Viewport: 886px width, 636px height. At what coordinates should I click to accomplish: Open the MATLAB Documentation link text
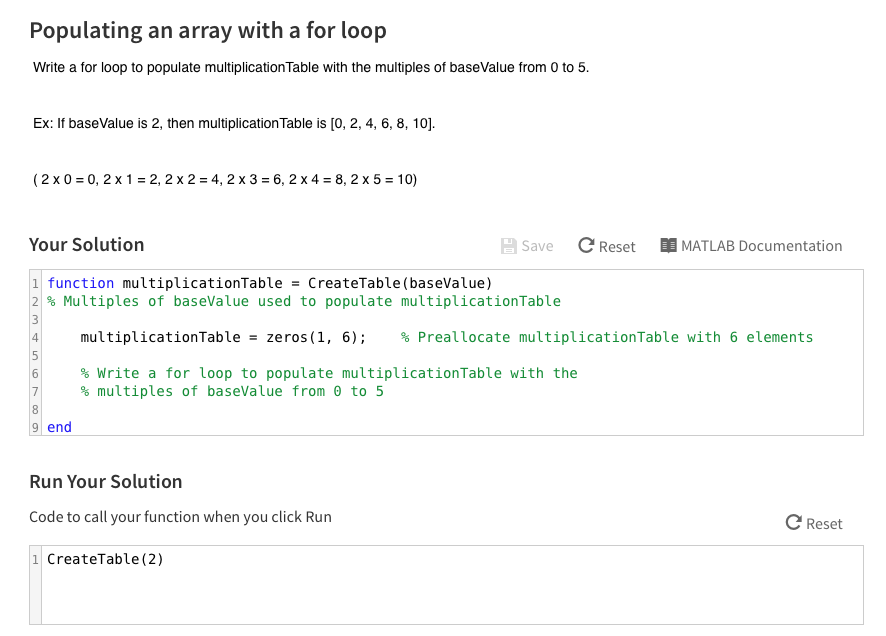(x=761, y=246)
